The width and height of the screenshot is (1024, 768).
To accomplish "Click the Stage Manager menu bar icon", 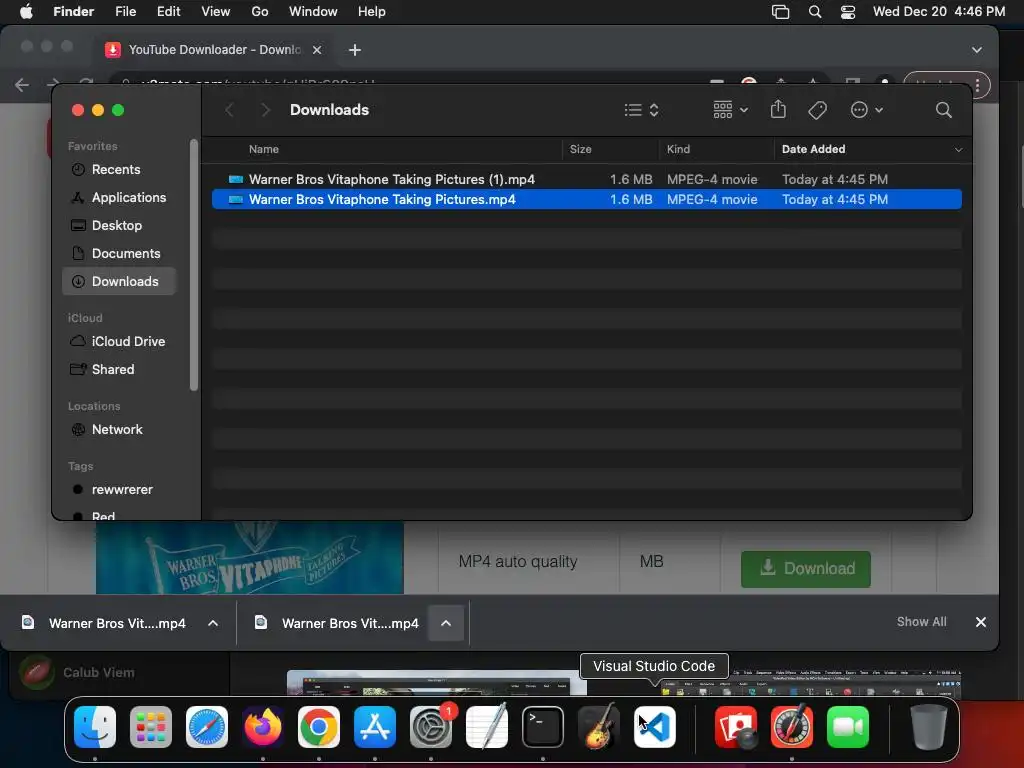I will point(780,12).
